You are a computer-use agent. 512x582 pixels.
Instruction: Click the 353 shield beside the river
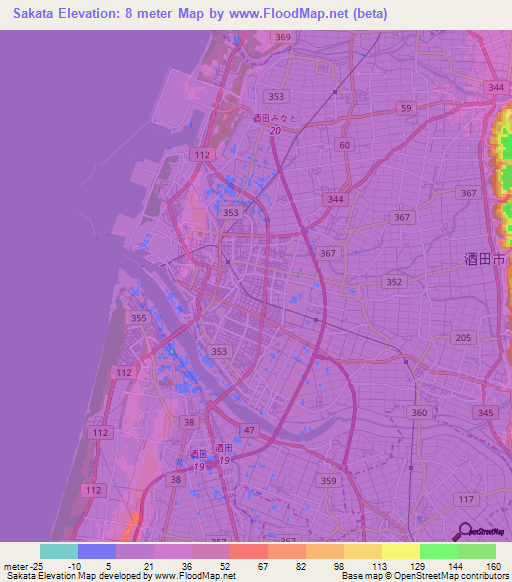coord(219,352)
